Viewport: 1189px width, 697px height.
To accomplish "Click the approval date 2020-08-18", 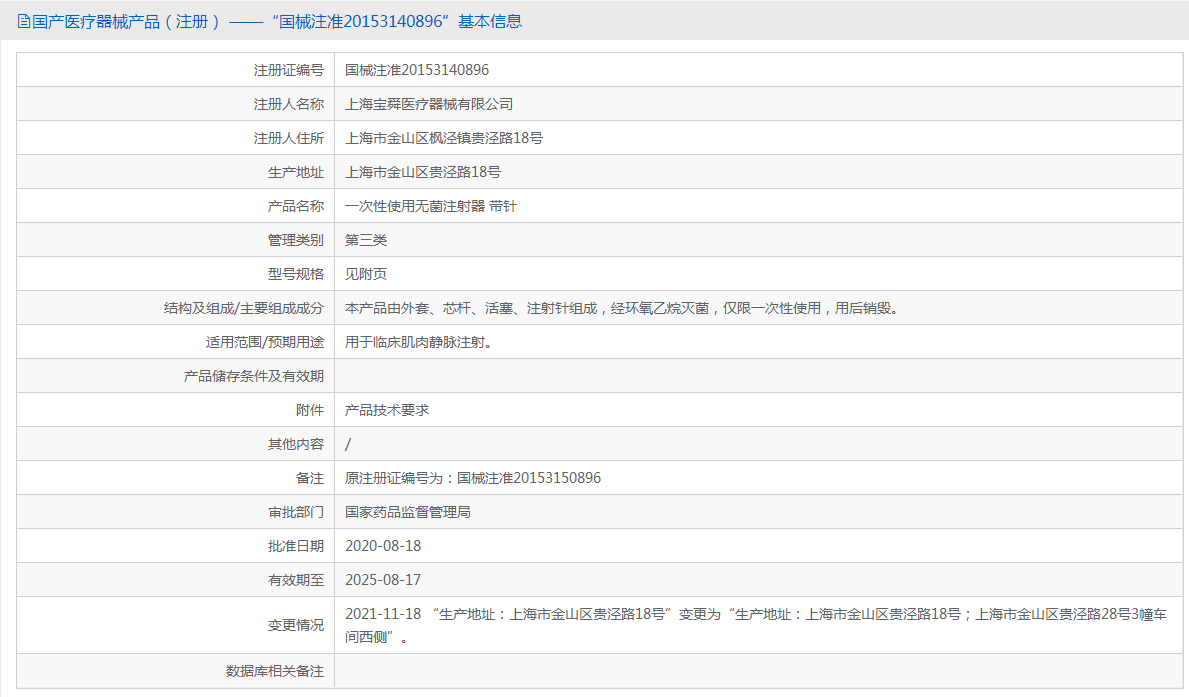I will 383,546.
